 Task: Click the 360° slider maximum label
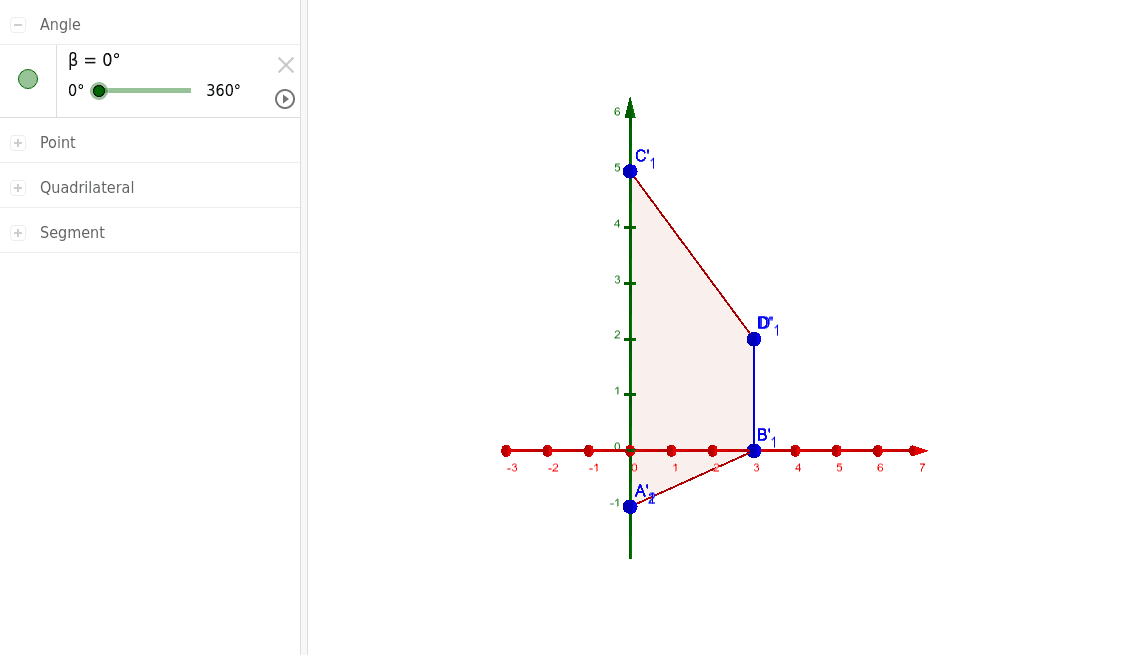click(x=223, y=91)
